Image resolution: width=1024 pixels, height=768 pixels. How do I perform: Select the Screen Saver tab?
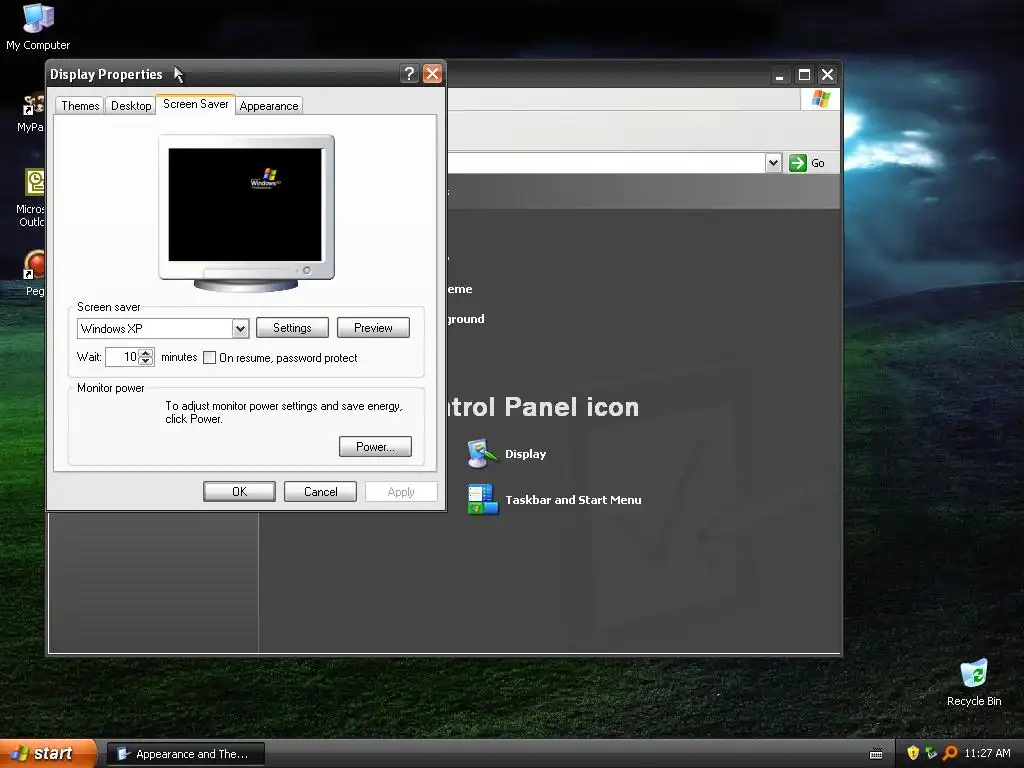195,104
